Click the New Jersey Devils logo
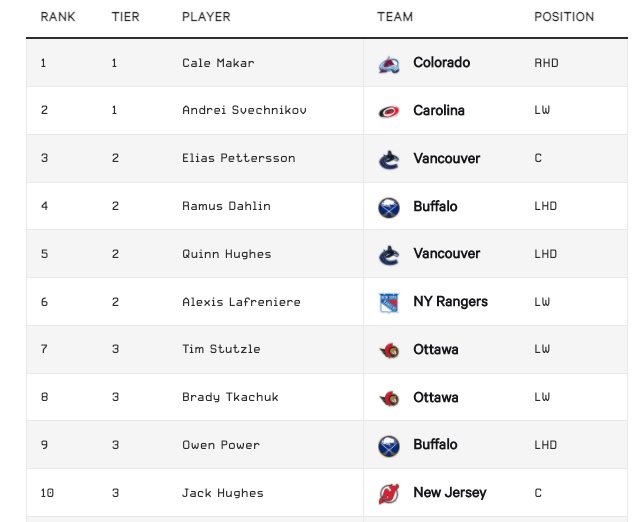The width and height of the screenshot is (642, 522). pyautogui.click(x=389, y=493)
